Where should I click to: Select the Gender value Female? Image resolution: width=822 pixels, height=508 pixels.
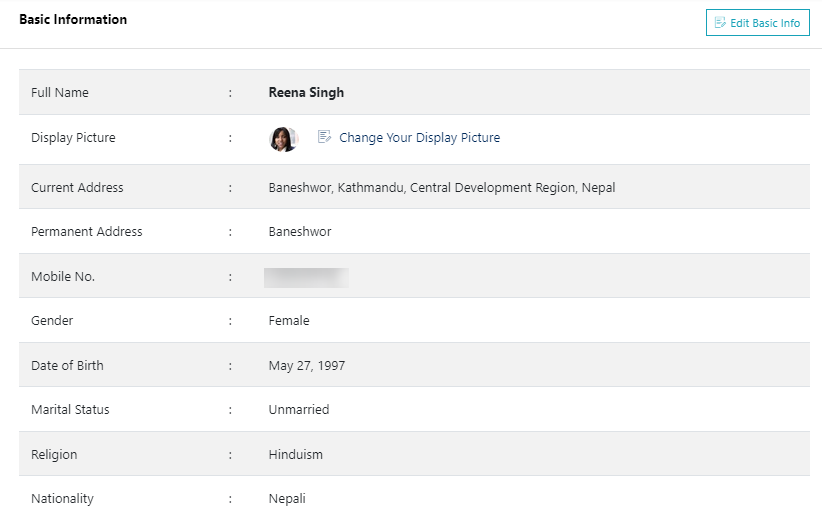[x=289, y=321]
